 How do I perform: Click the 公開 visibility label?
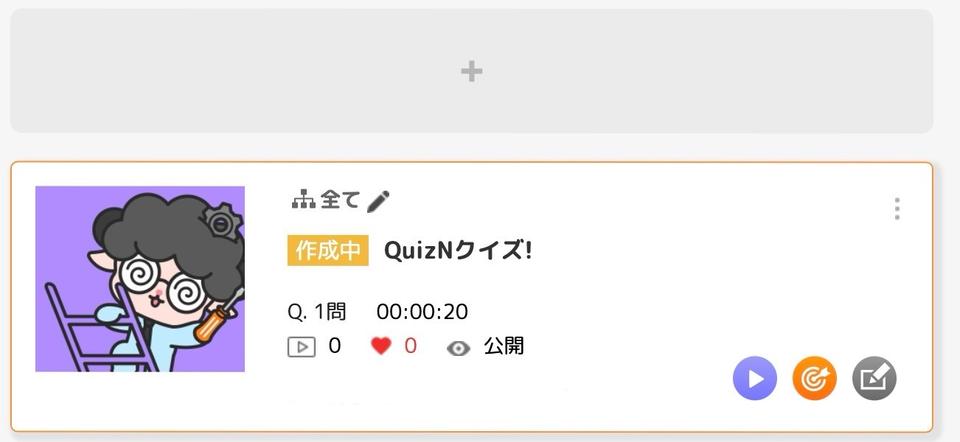pyautogui.click(x=504, y=346)
